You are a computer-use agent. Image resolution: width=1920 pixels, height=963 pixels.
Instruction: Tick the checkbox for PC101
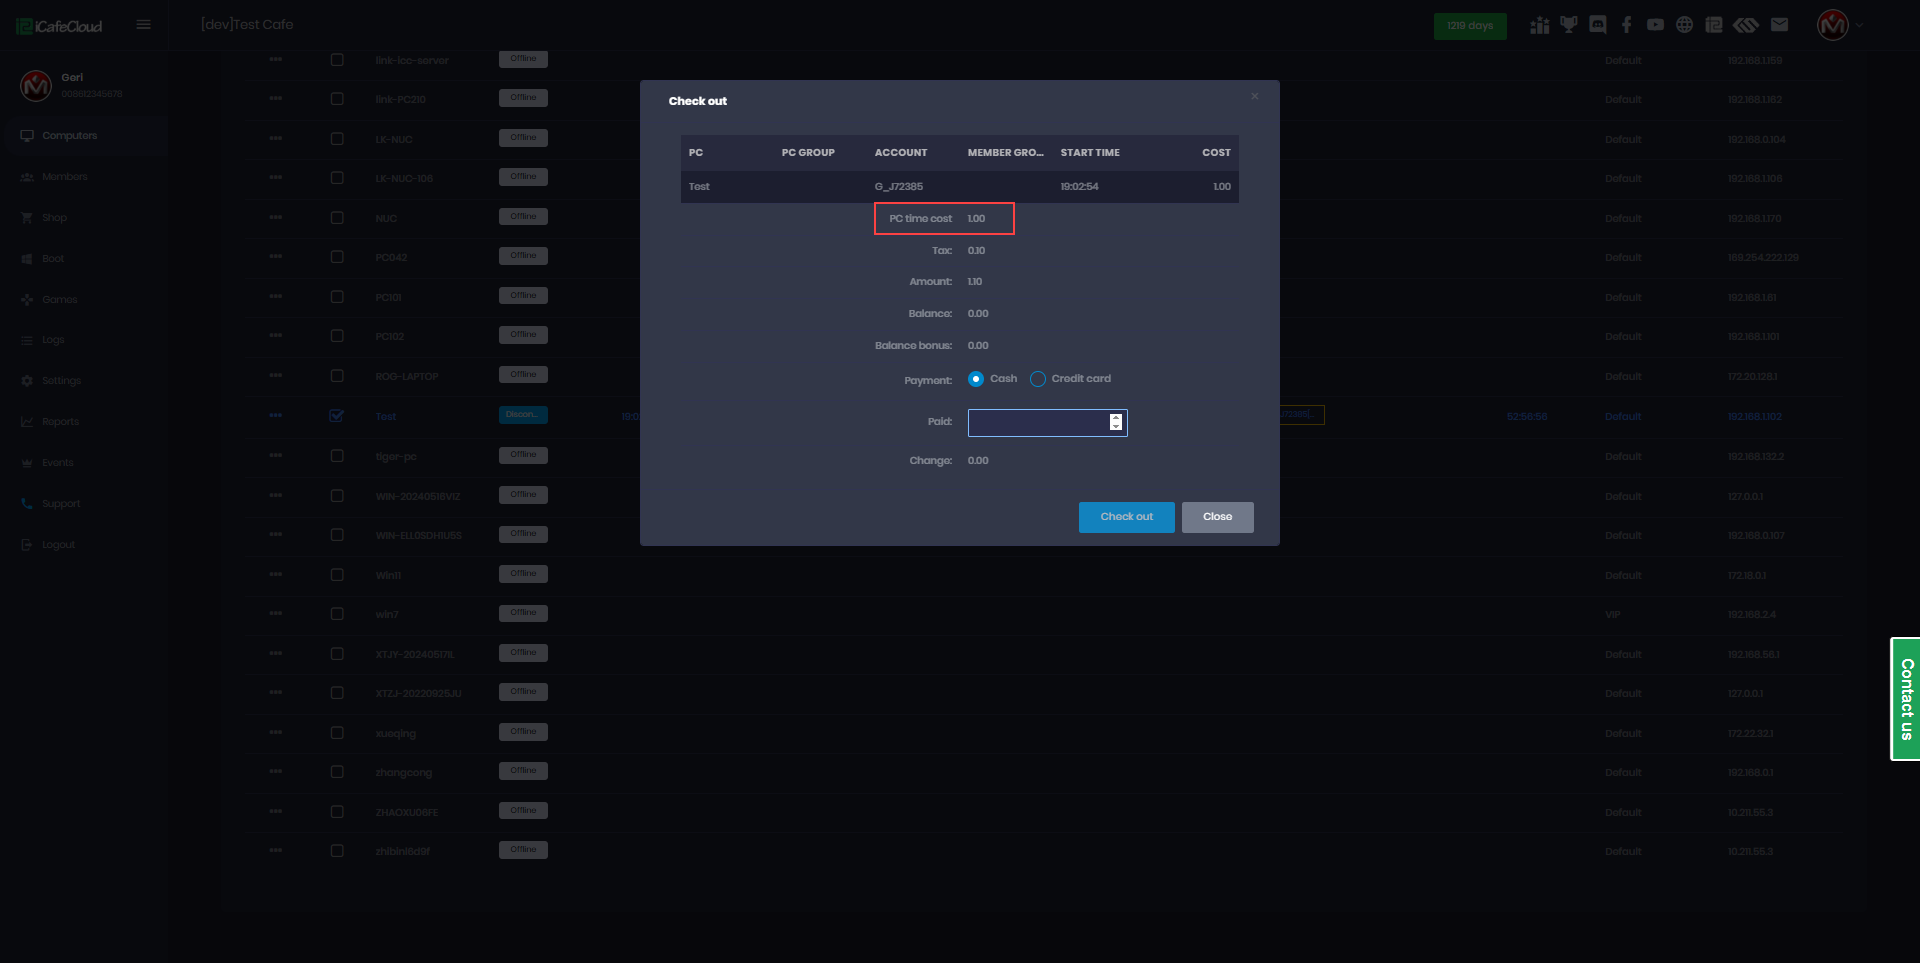337,297
